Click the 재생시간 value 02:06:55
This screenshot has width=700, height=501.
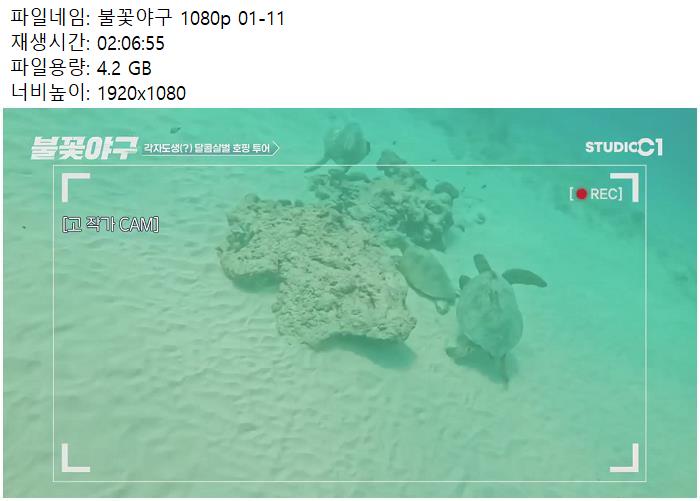pyautogui.click(x=131, y=43)
